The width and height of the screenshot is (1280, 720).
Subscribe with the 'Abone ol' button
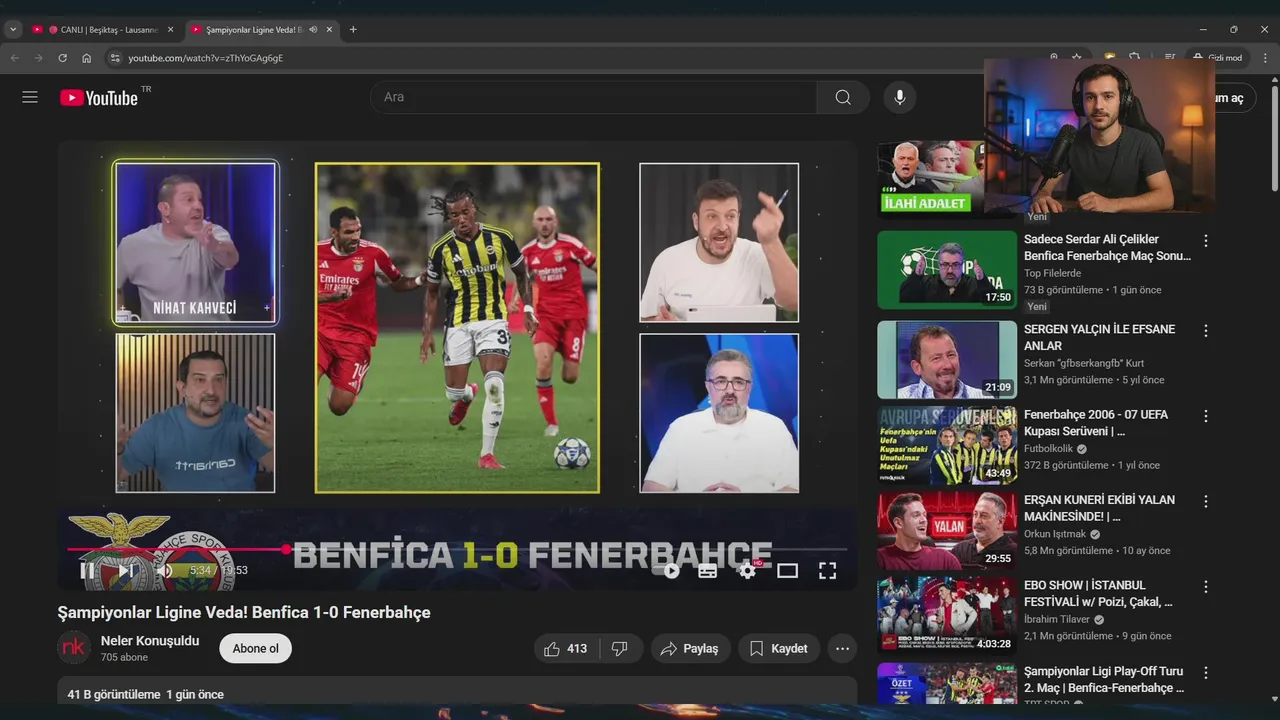pyautogui.click(x=256, y=648)
